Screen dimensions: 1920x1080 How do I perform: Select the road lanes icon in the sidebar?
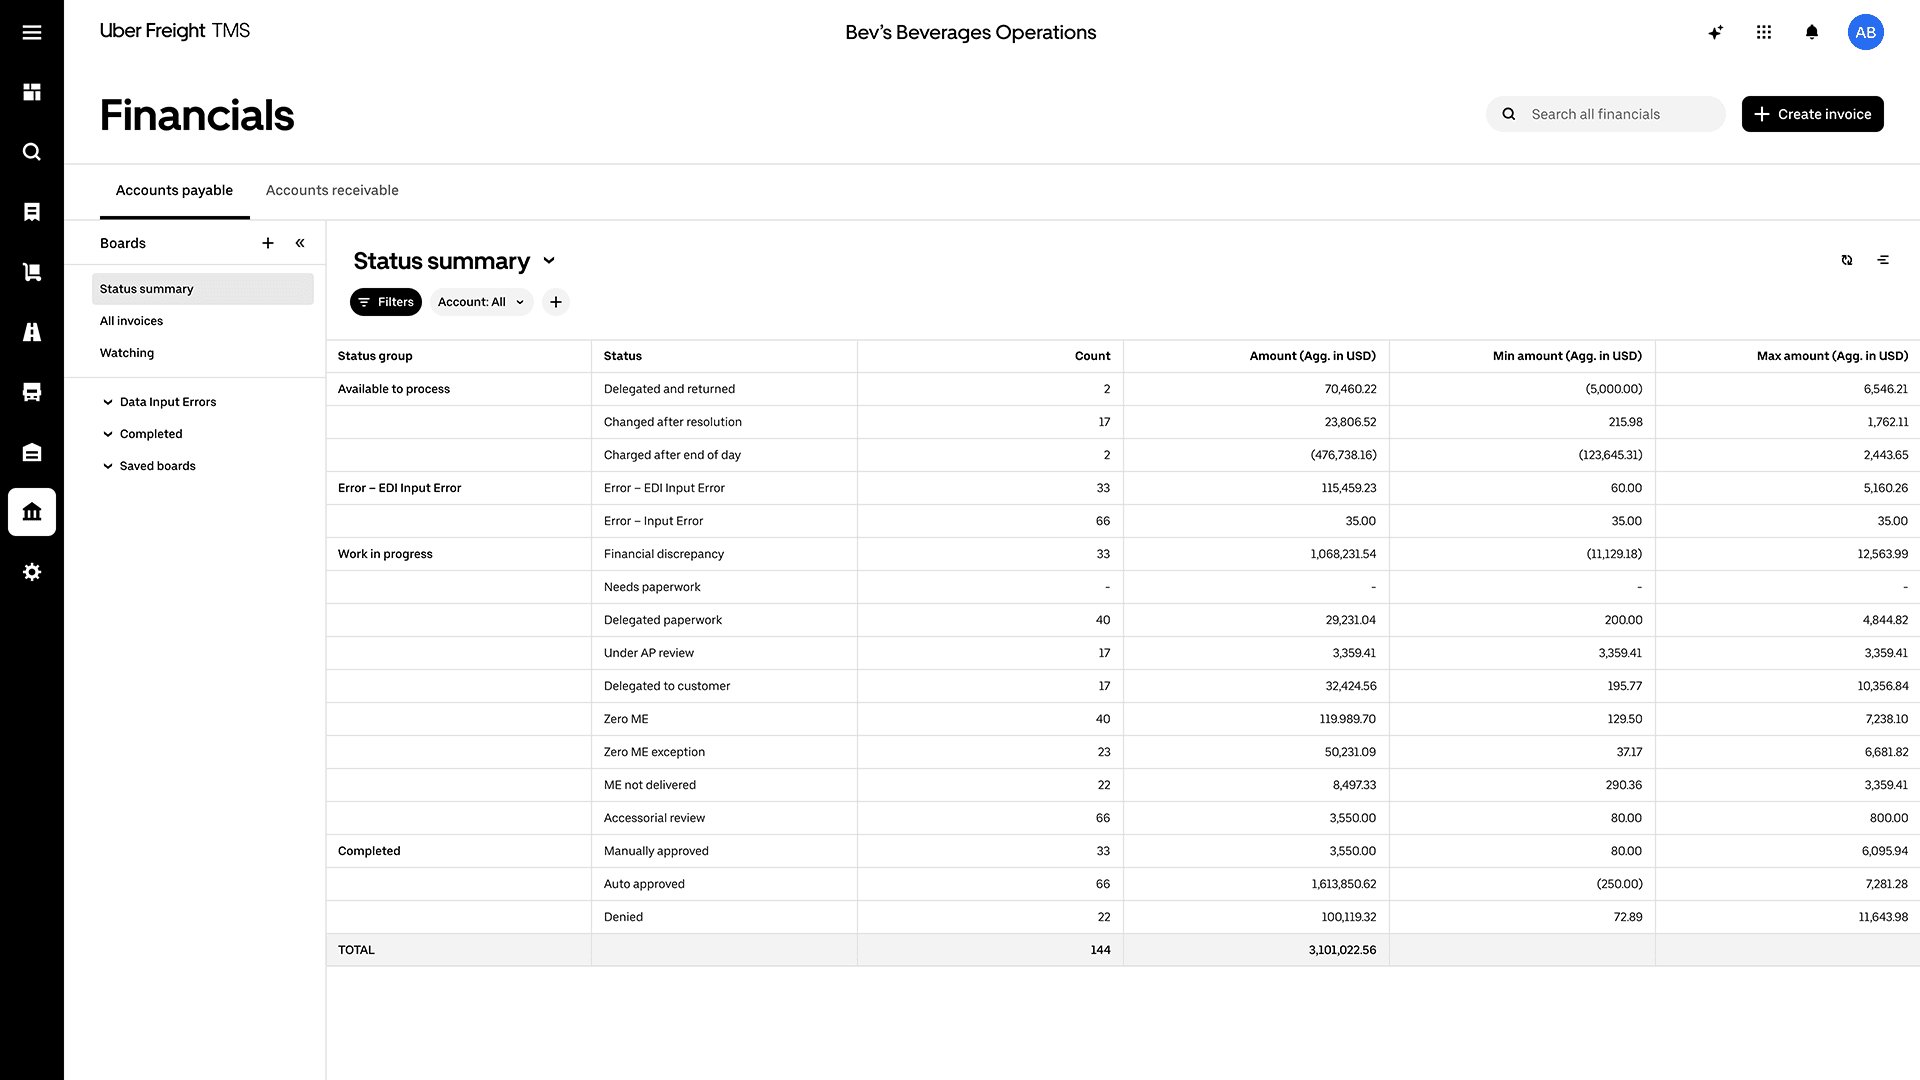32,332
